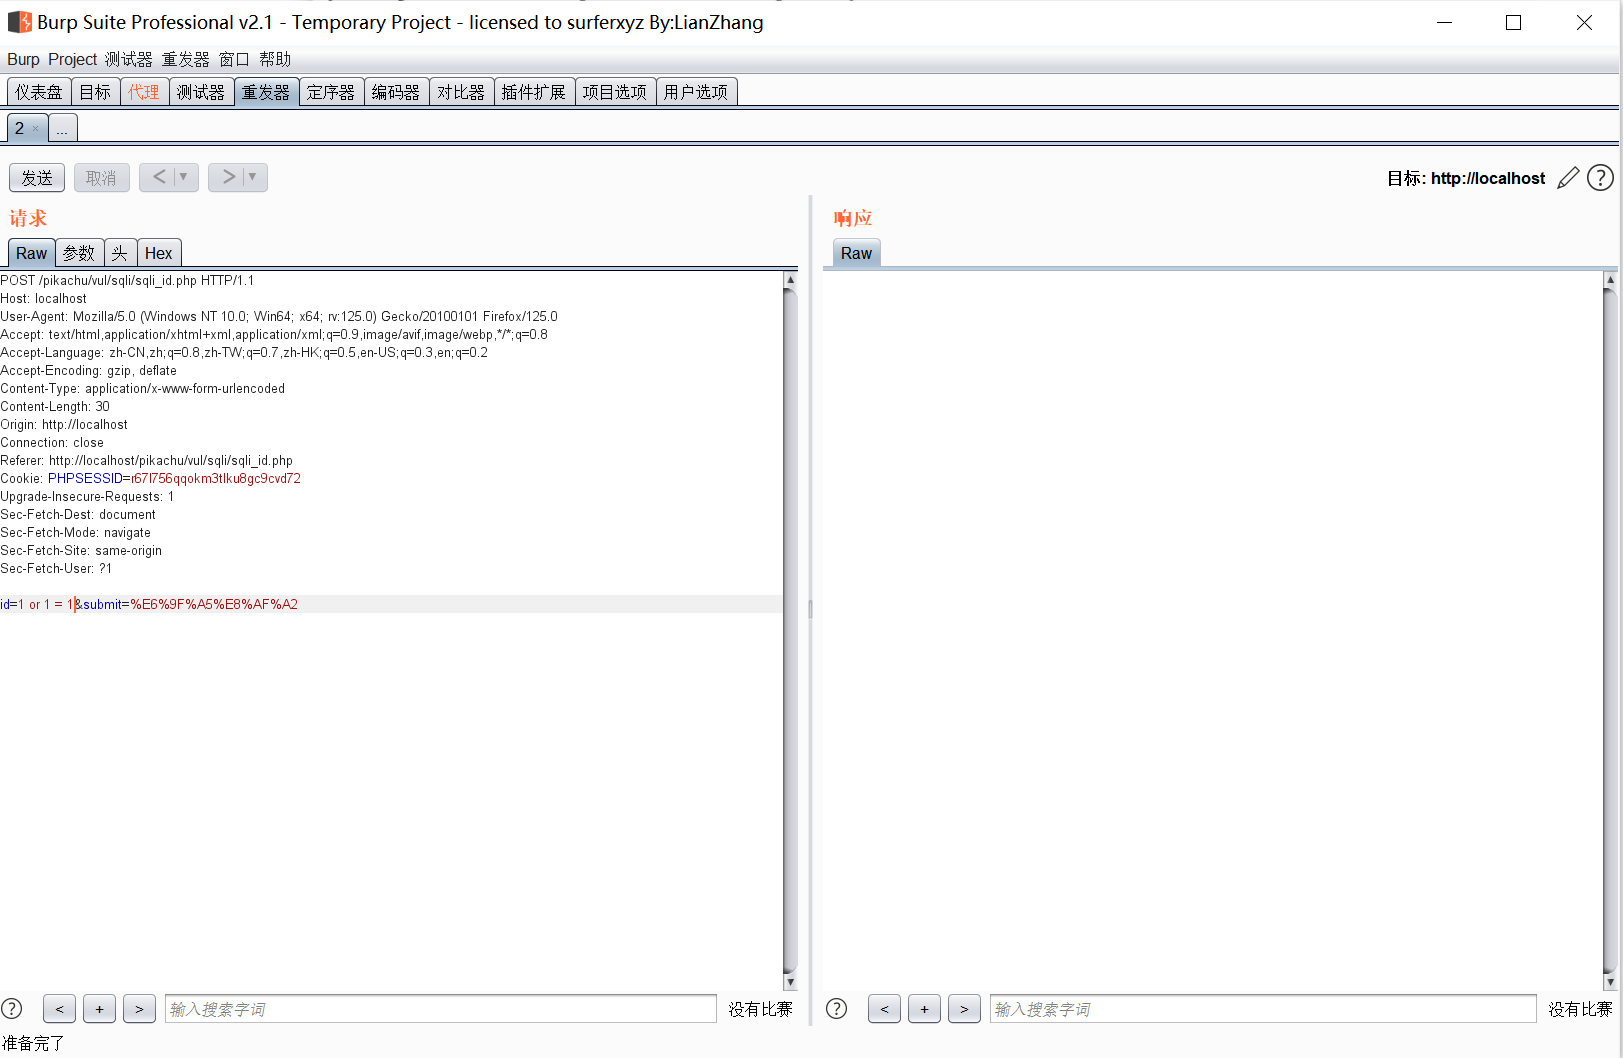Select request 参数 view tab

point(79,253)
